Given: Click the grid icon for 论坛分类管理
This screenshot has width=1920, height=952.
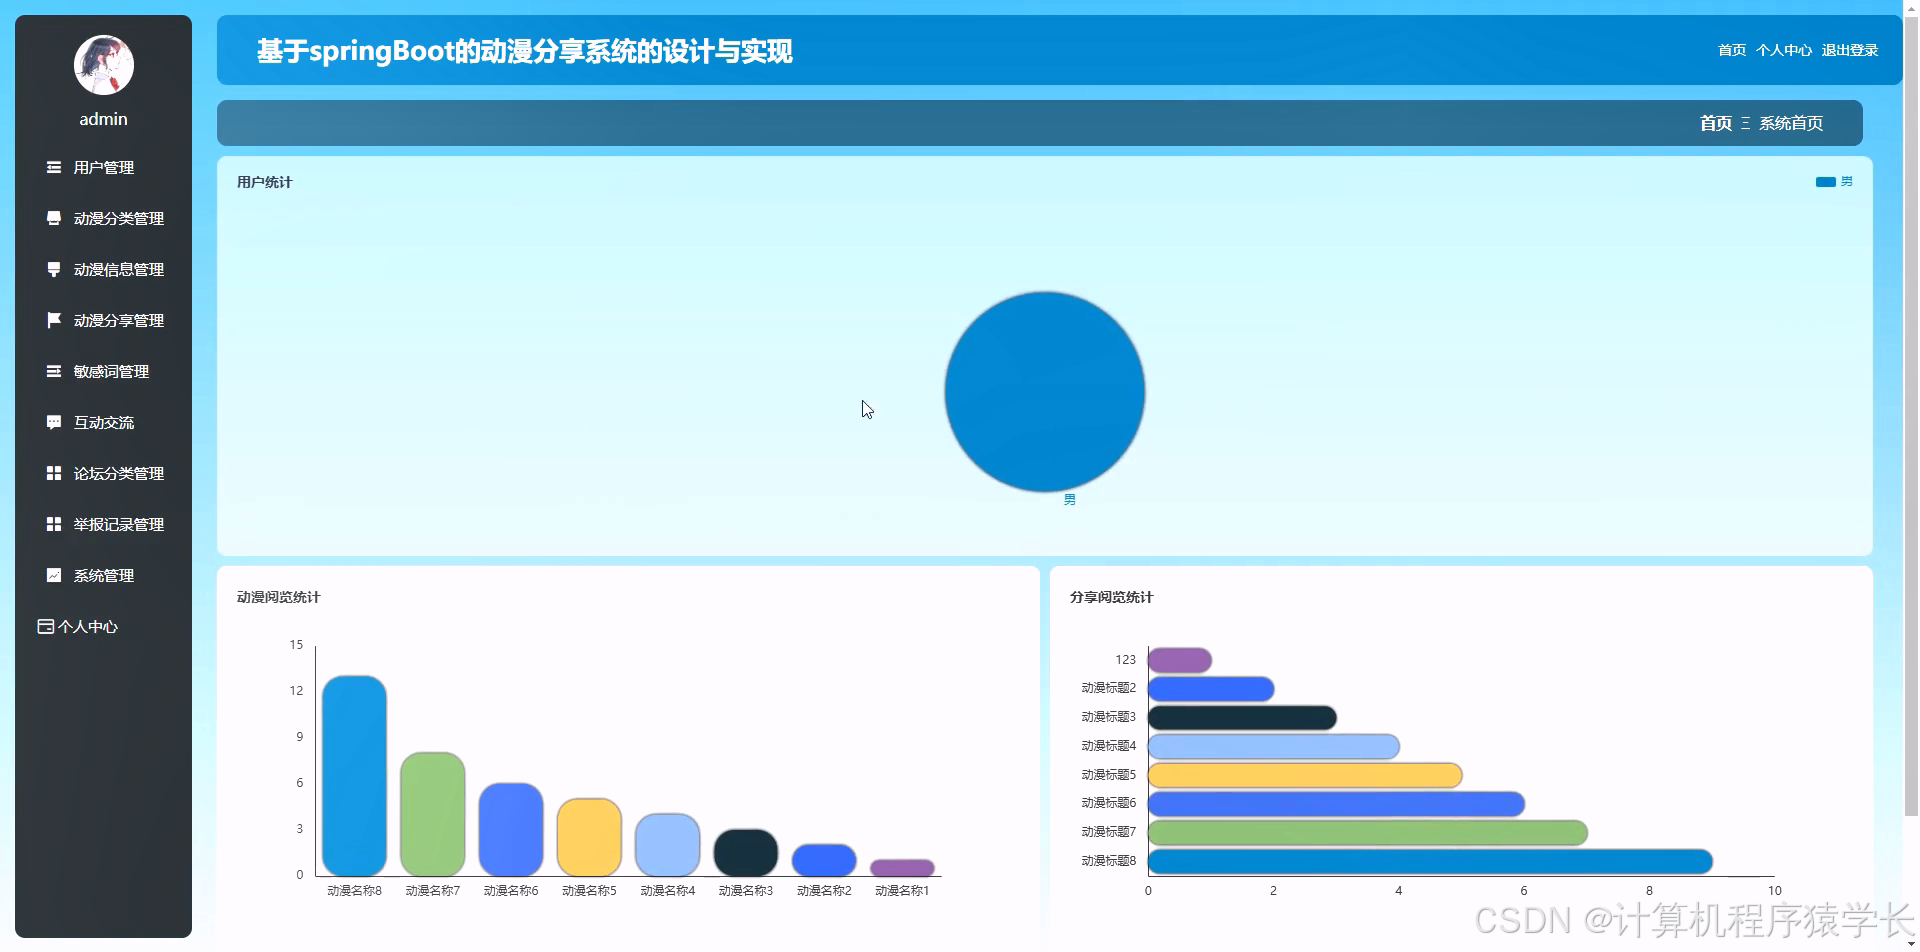Looking at the screenshot, I should click(54, 473).
